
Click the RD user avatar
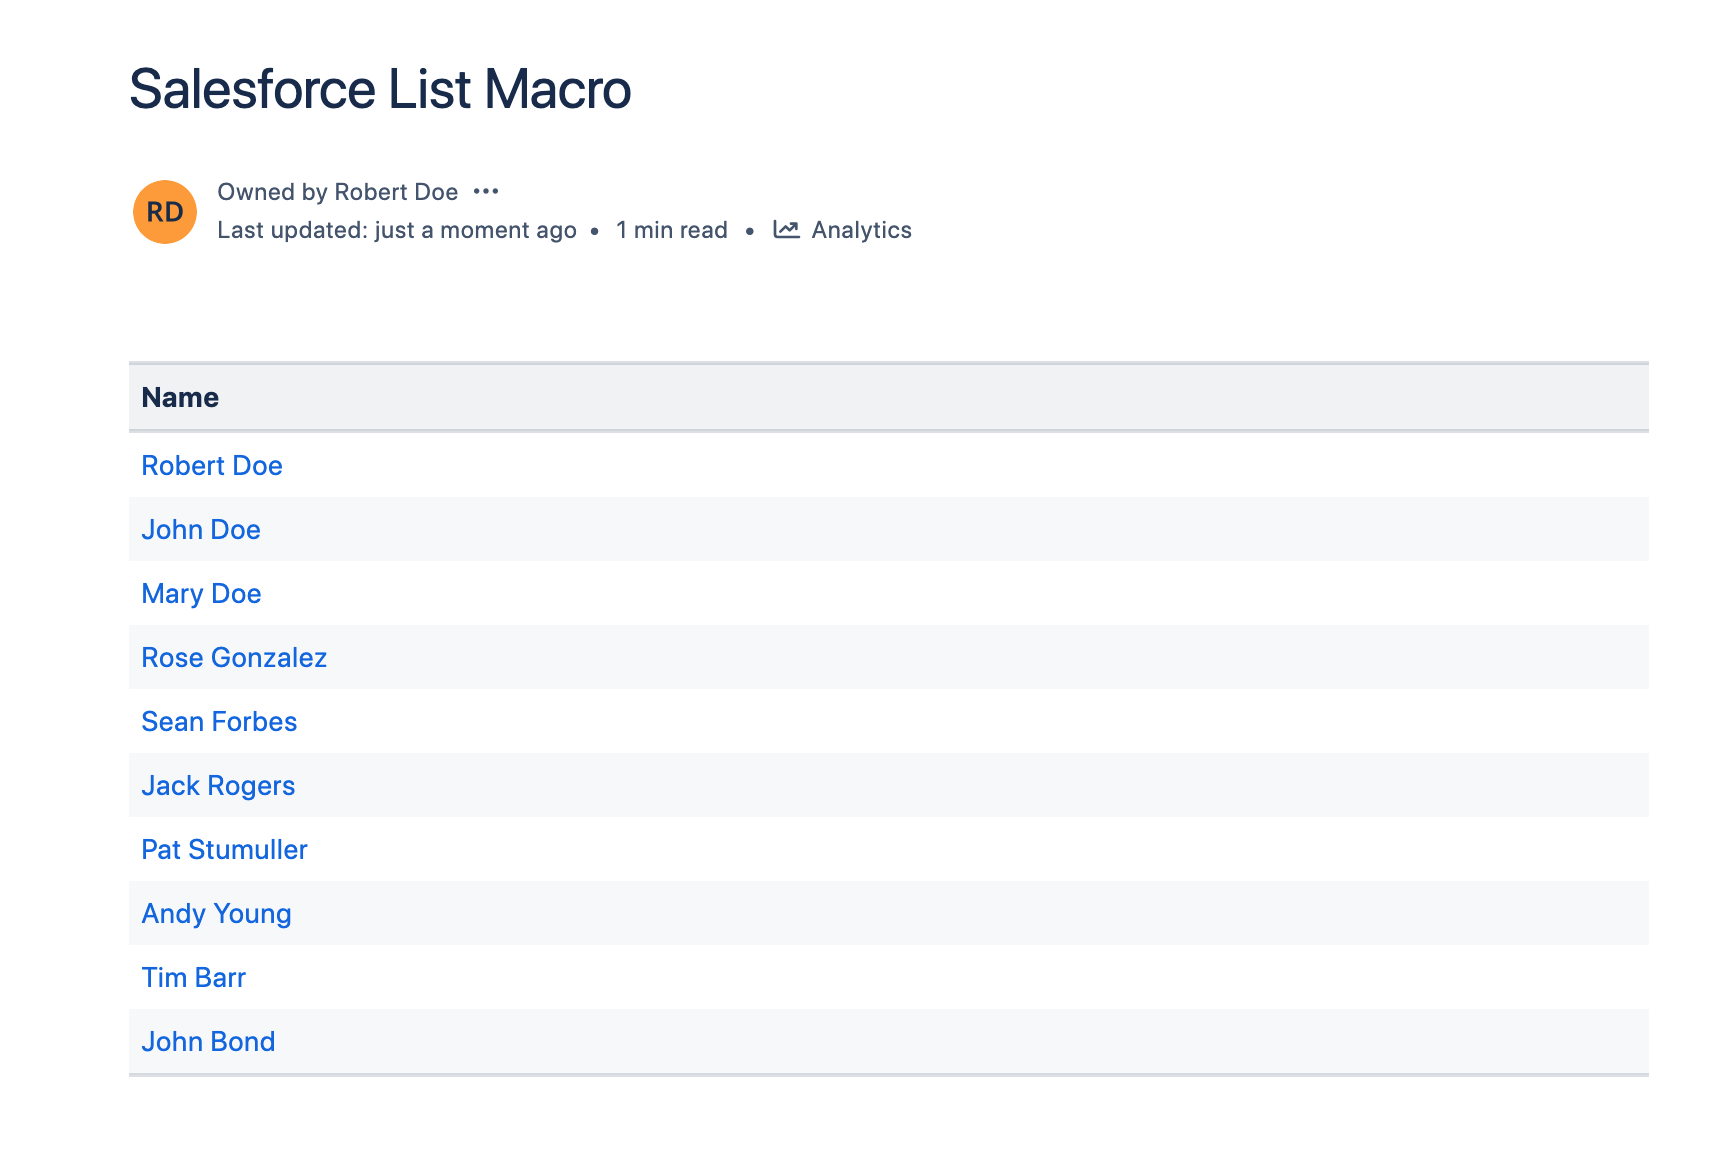tap(165, 212)
